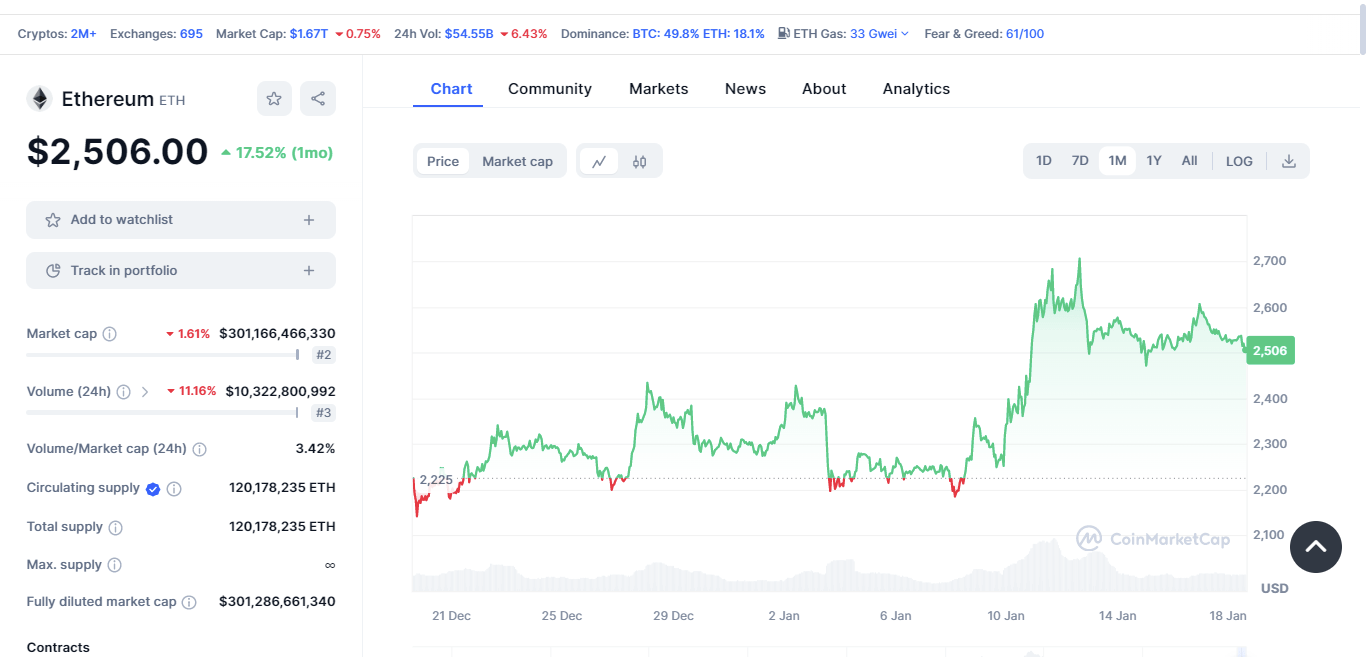Open the Analytics tab

point(916,89)
